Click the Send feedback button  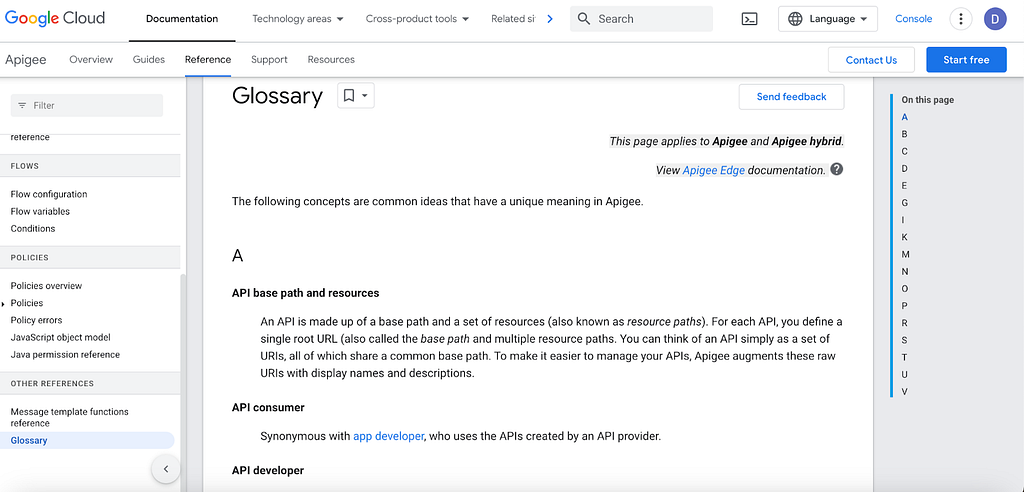(x=792, y=97)
